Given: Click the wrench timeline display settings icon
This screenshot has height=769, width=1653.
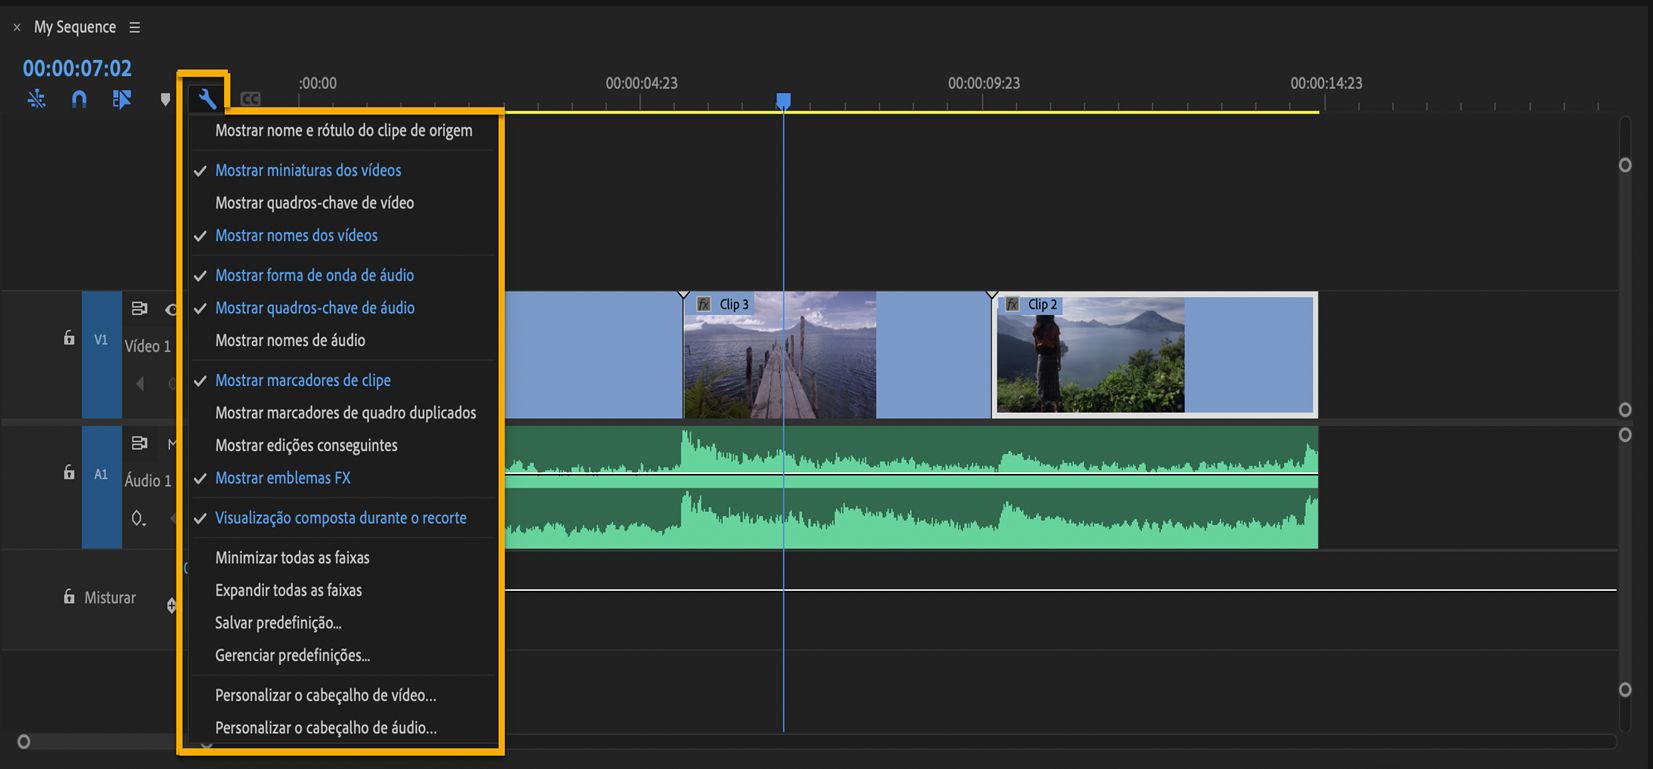Looking at the screenshot, I should pos(207,98).
